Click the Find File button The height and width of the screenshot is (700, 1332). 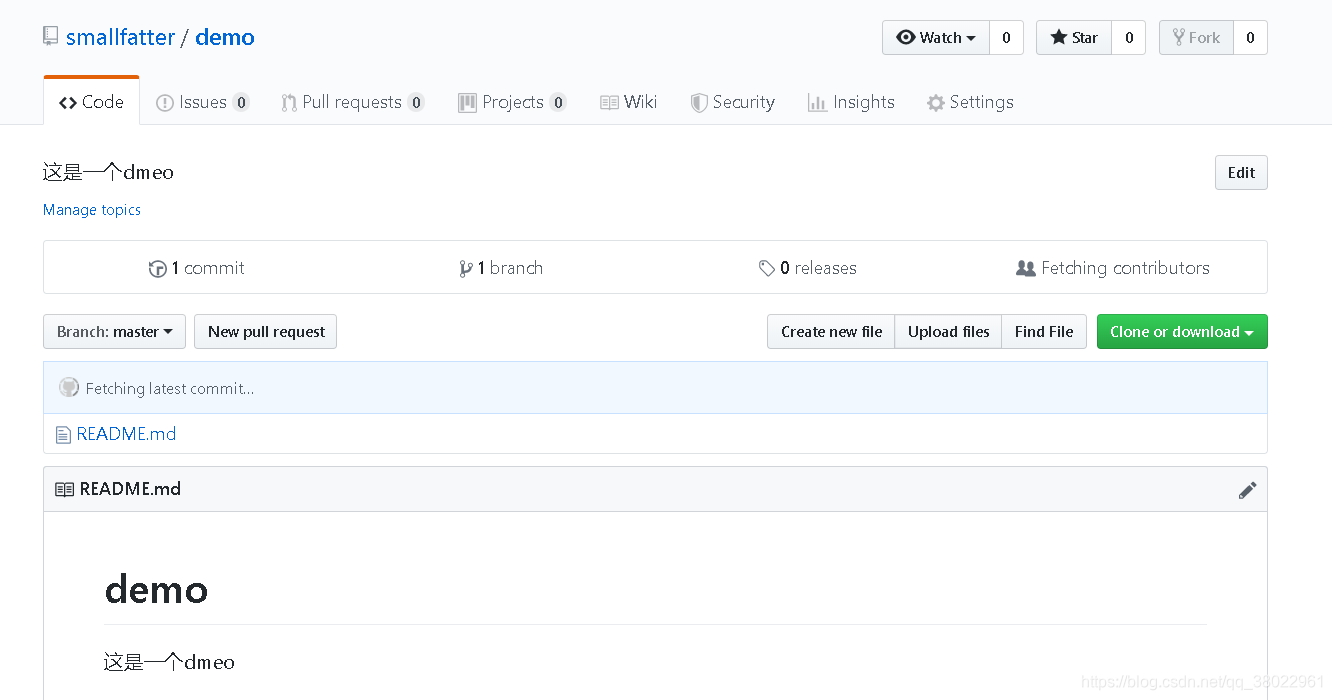1044,332
